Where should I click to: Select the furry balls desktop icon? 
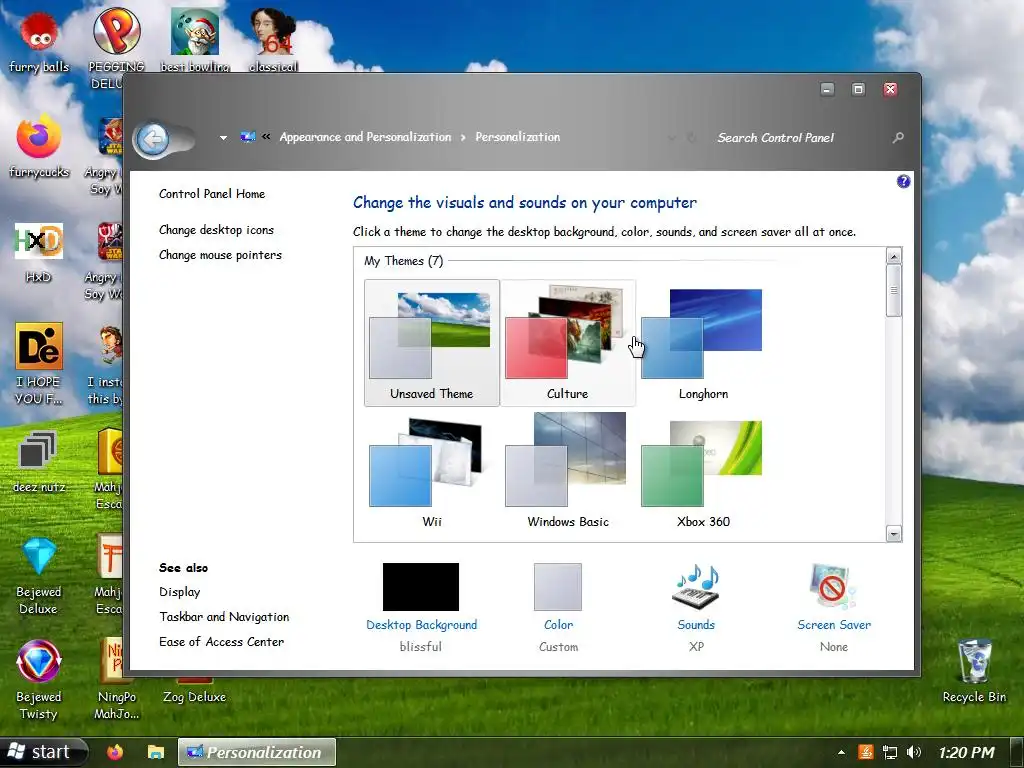click(x=39, y=42)
